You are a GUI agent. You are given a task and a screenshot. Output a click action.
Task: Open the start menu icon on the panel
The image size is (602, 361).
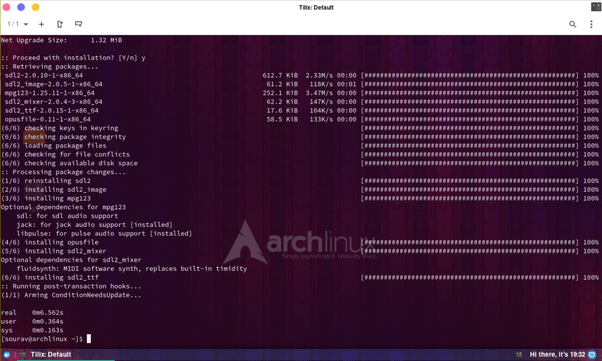pyautogui.click(x=7, y=354)
